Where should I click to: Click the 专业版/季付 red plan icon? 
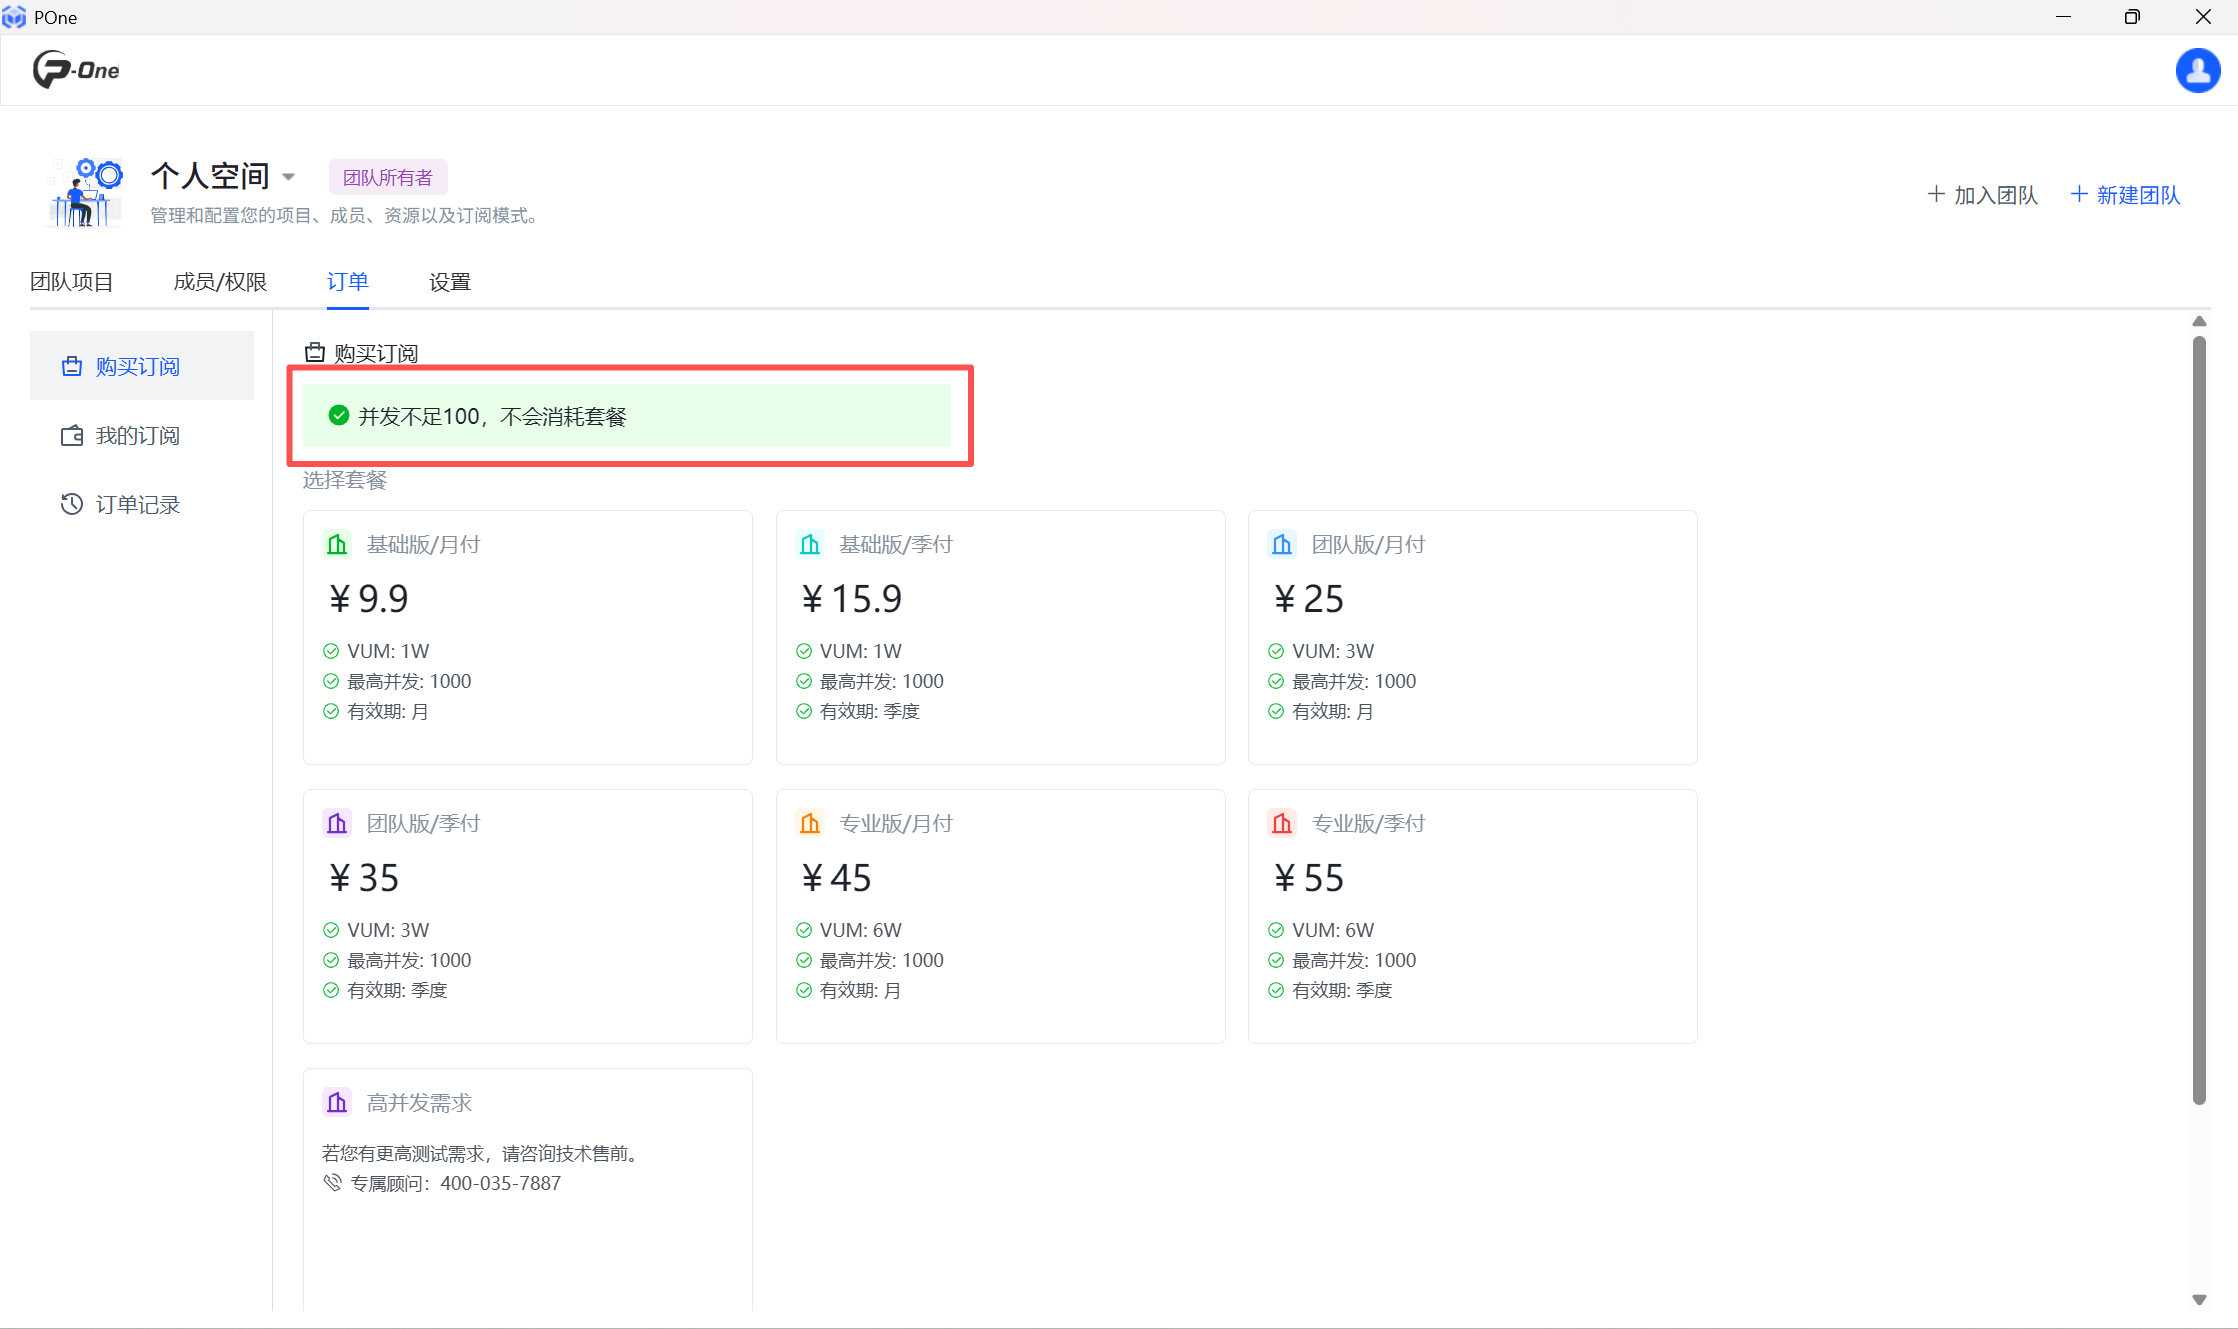[x=1282, y=823]
